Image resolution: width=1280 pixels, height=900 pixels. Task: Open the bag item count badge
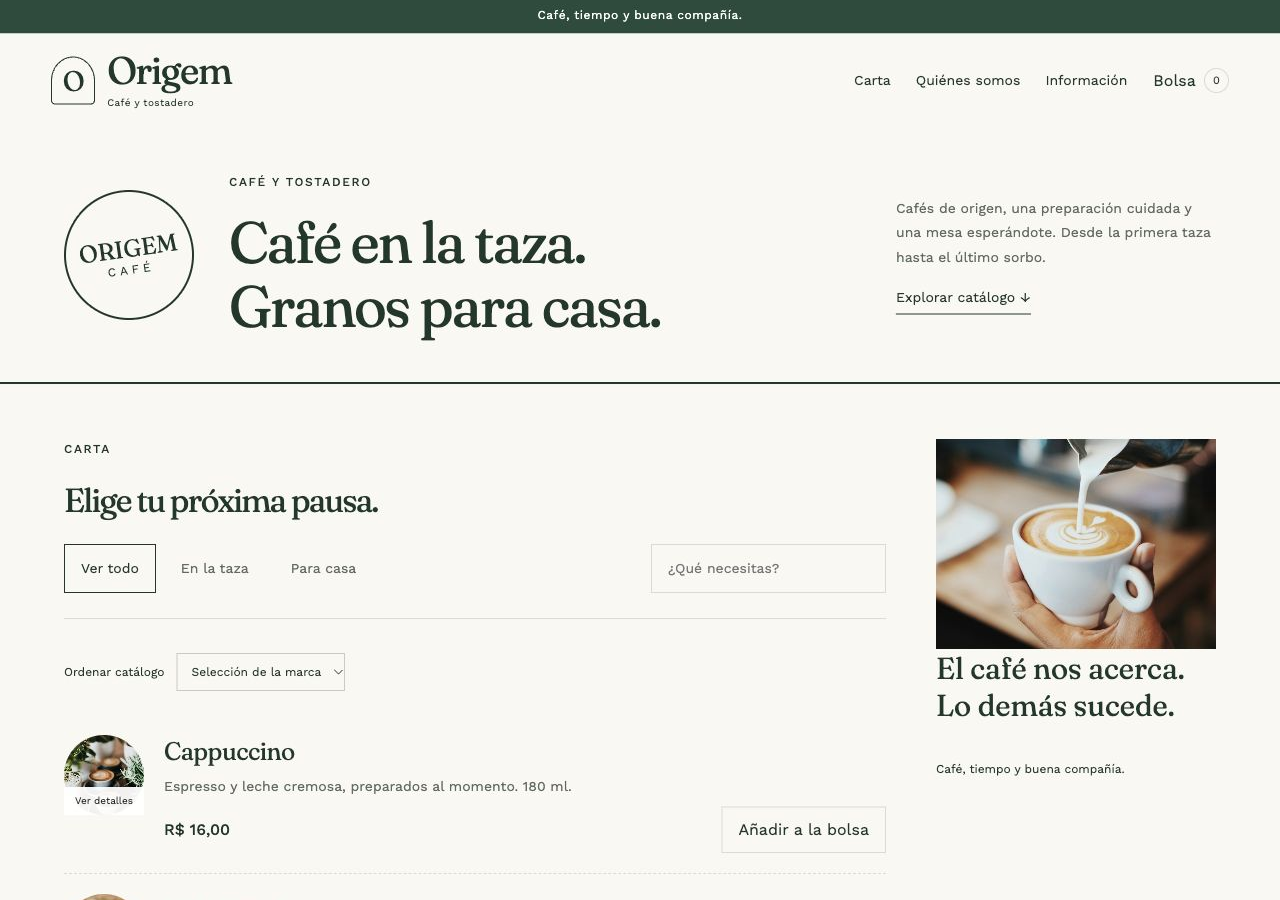[x=1216, y=81]
